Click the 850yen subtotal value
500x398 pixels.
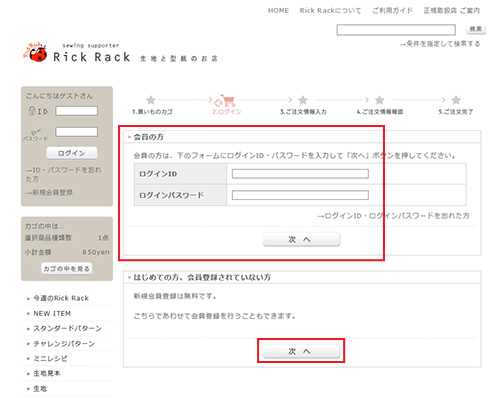(96, 252)
